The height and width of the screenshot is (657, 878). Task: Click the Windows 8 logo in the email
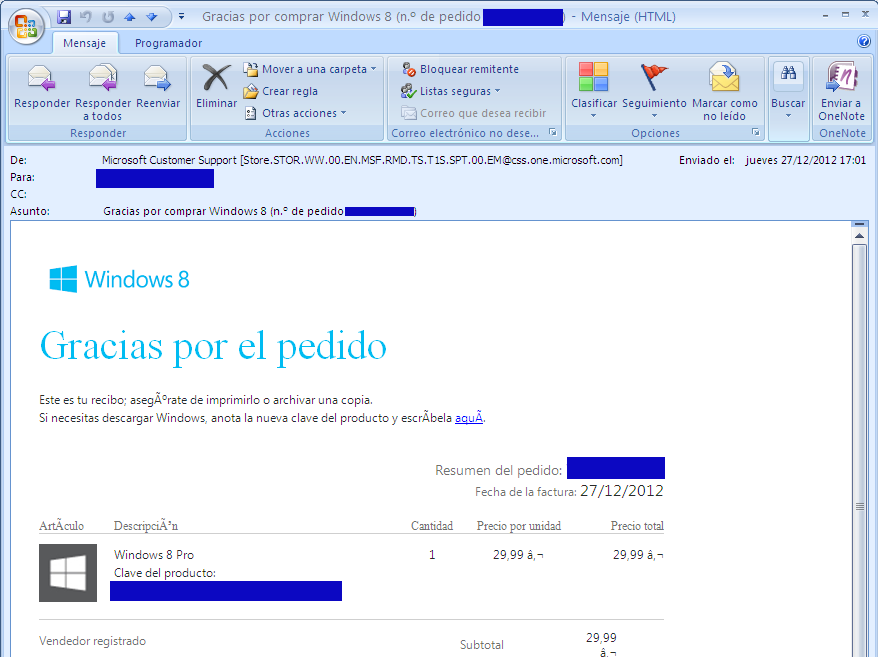[x=119, y=279]
